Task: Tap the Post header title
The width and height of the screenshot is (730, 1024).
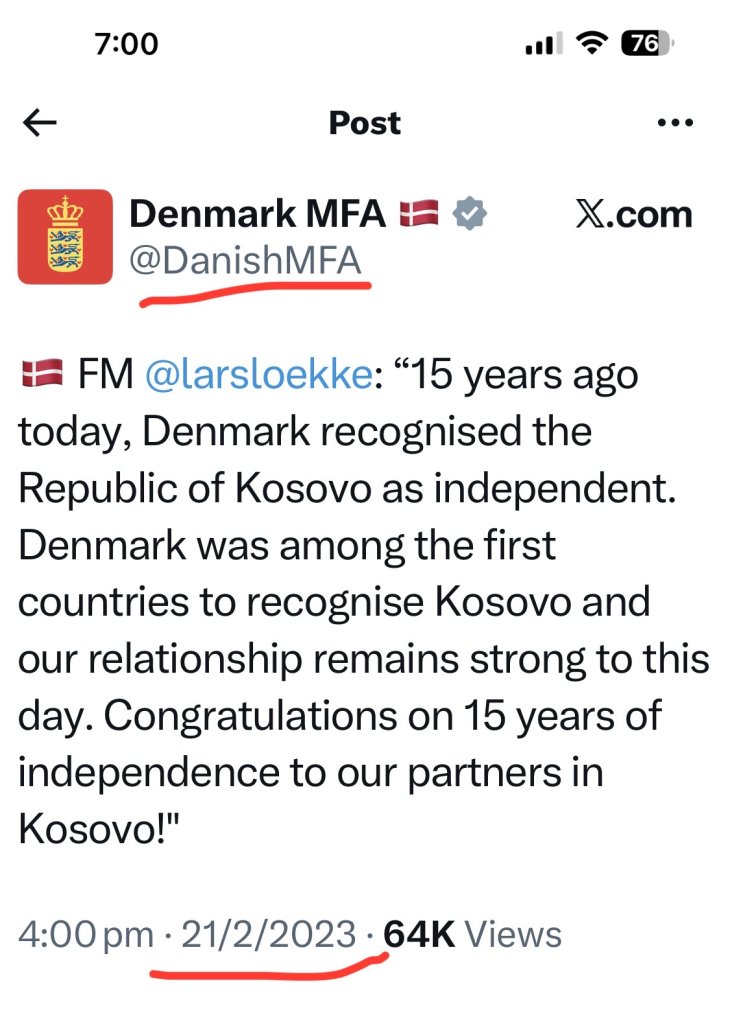Action: pyautogui.click(x=365, y=123)
